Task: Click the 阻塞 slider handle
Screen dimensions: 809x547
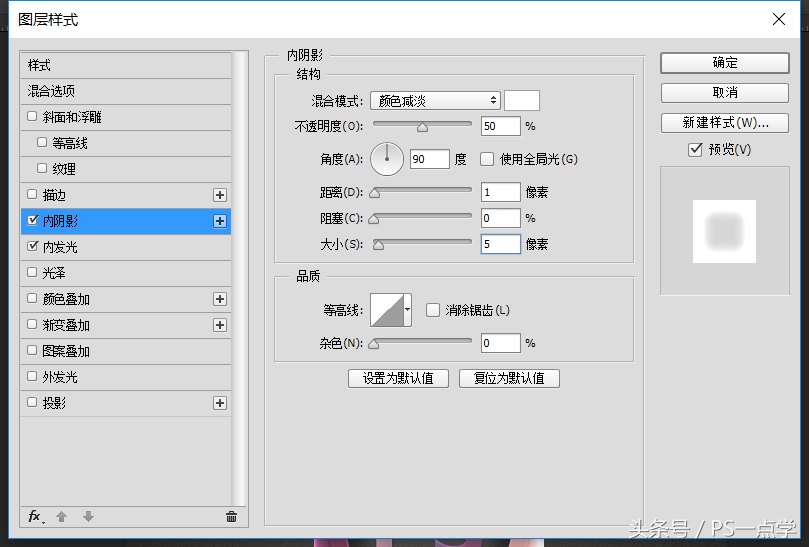Action: click(x=374, y=219)
